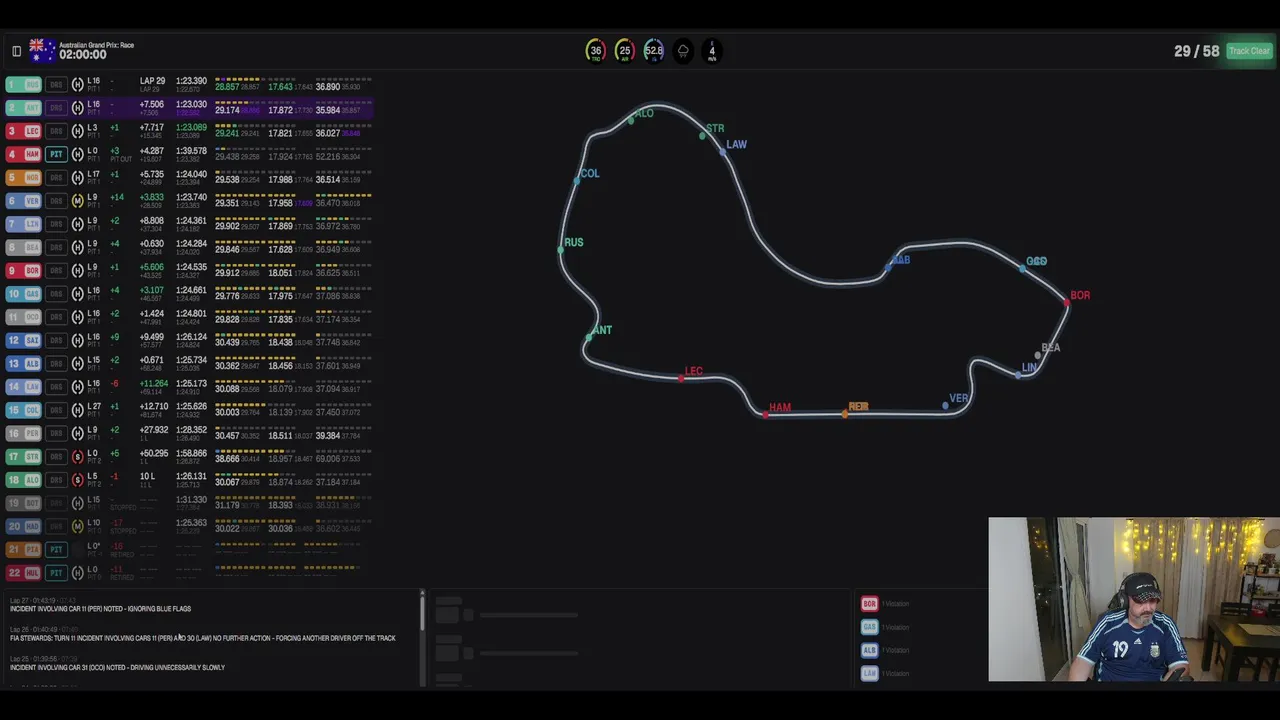Open the sidebar toggle icon at top-left
Image resolution: width=1280 pixels, height=720 pixels.
[16, 51]
